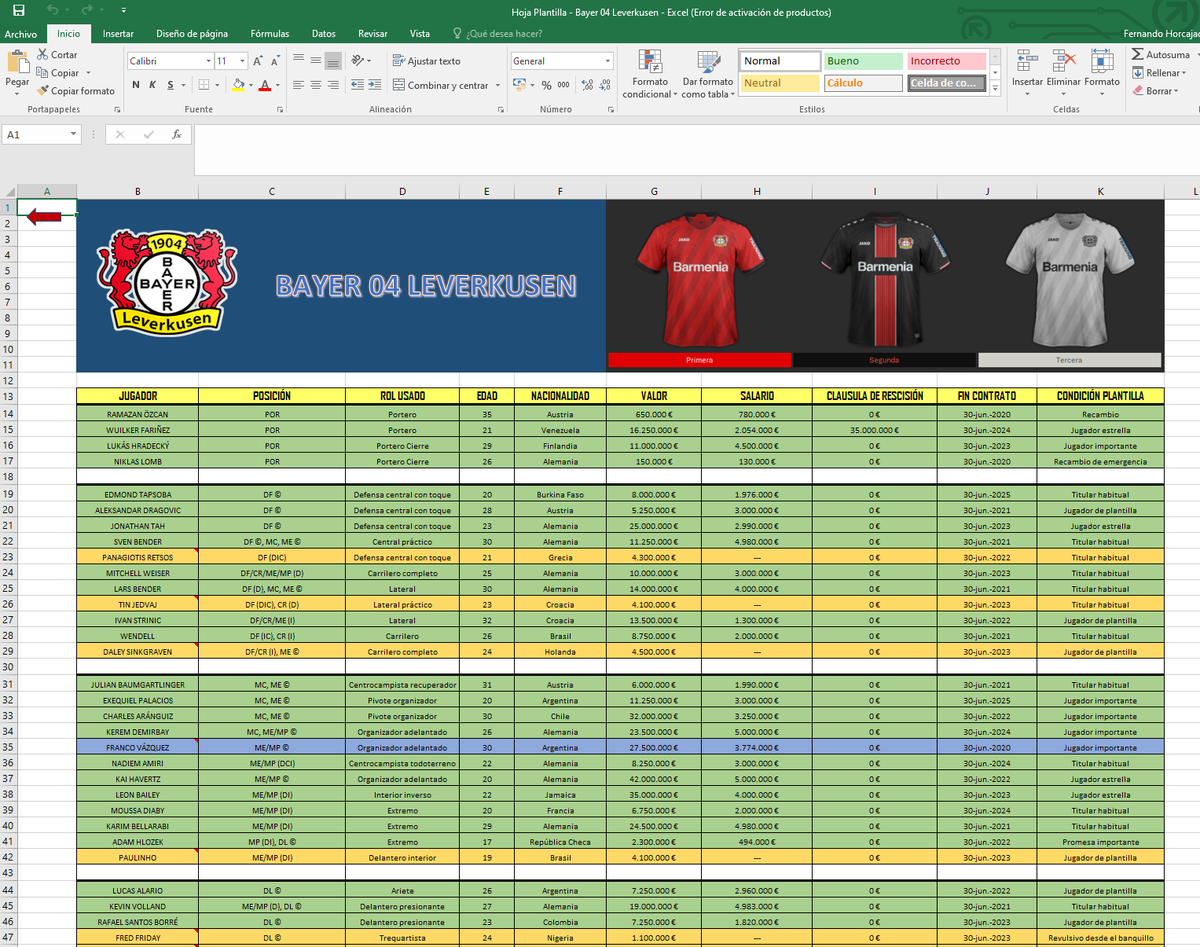Copy the selection with Copiar
The height and width of the screenshot is (947, 1200).
coord(57,73)
